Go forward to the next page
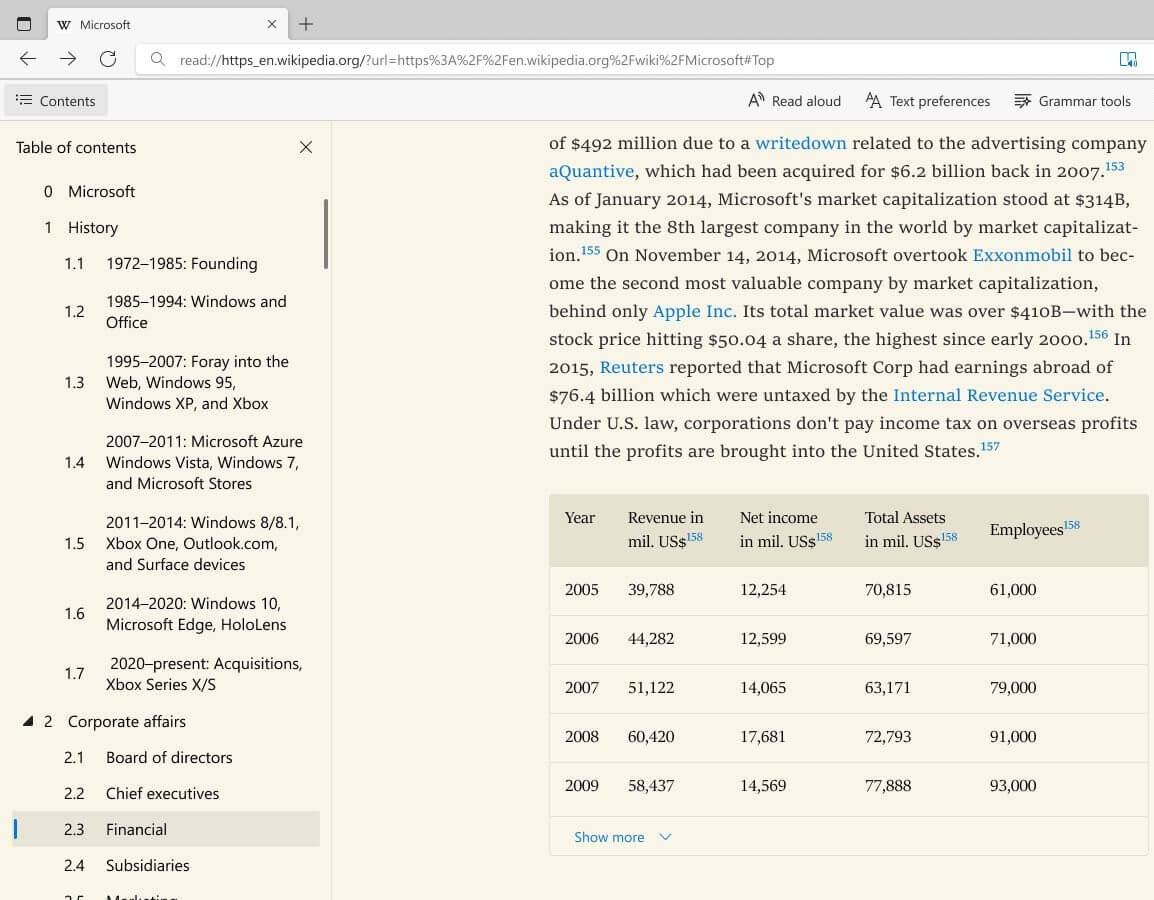The width and height of the screenshot is (1154, 900). (68, 59)
